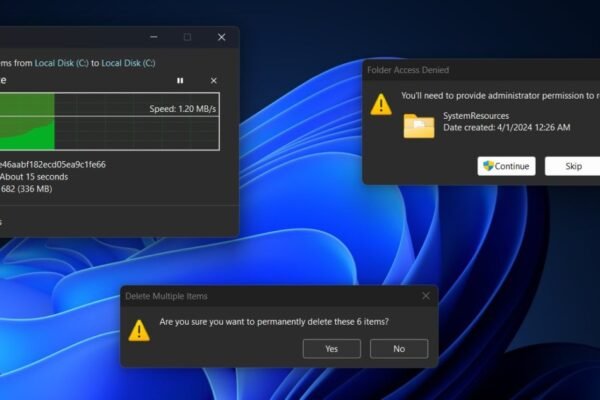Click the Speed: 1.20 MB/s label

(180, 108)
